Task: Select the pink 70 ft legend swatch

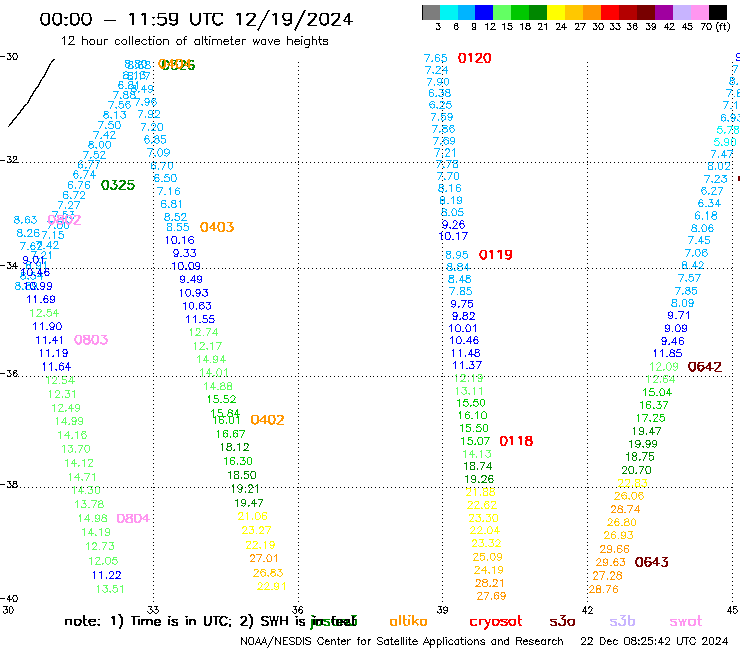Action: coord(698,12)
